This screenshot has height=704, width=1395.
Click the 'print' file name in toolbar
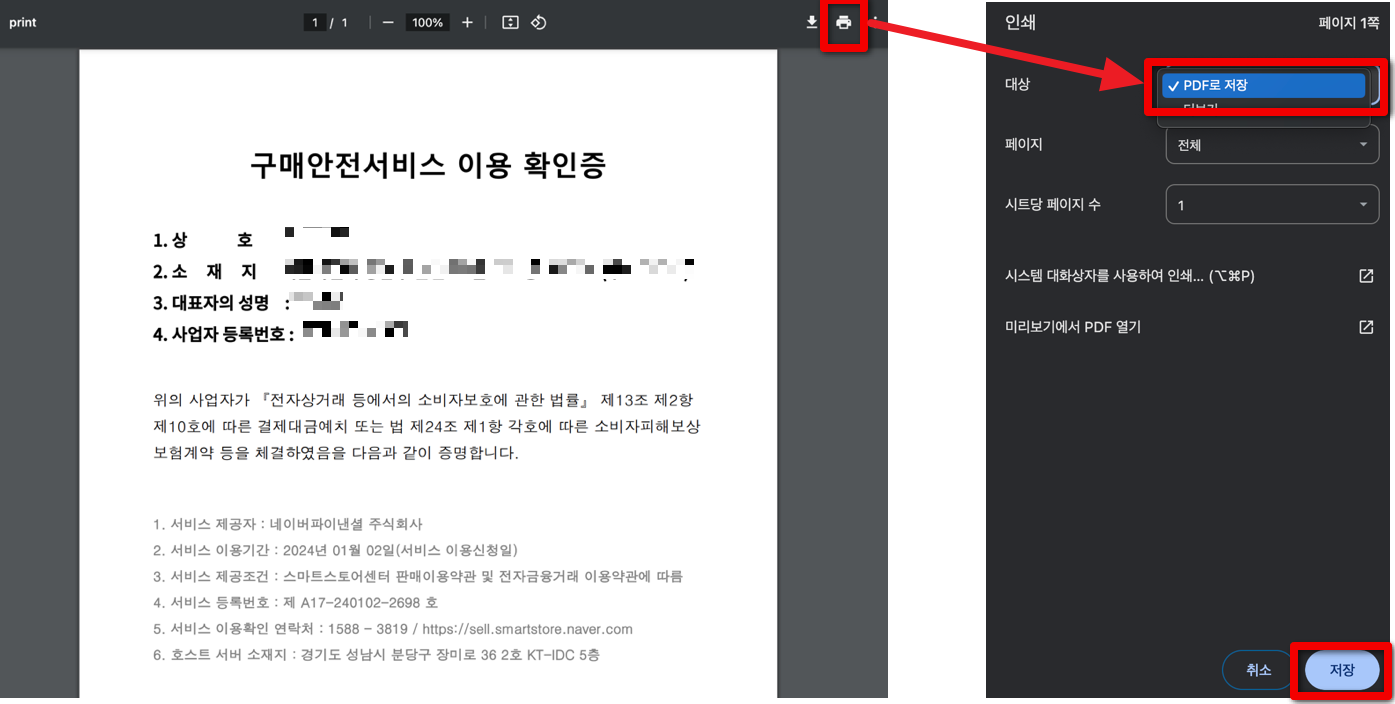click(x=23, y=22)
